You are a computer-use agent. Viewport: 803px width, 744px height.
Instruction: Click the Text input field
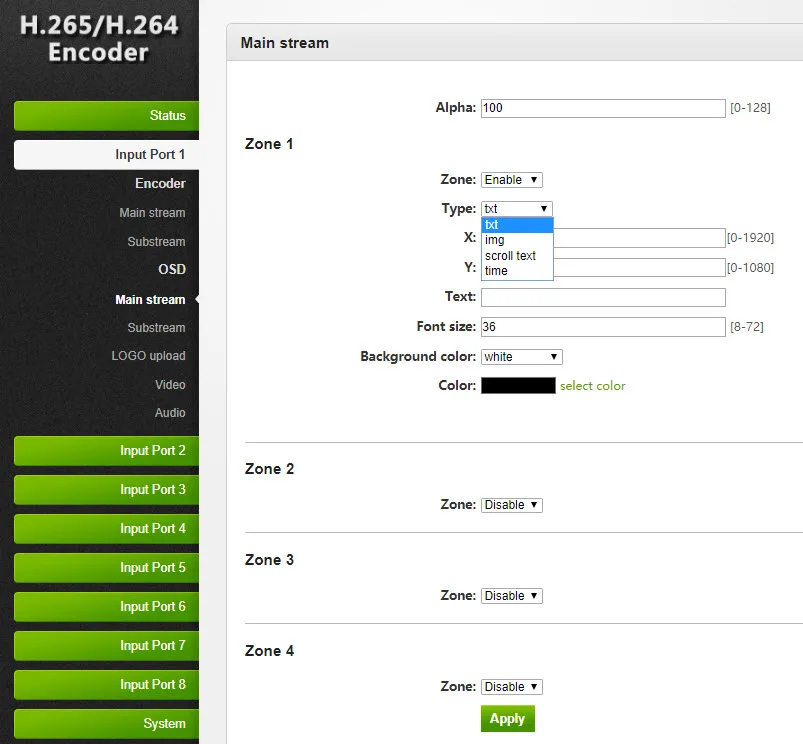pyautogui.click(x=603, y=297)
